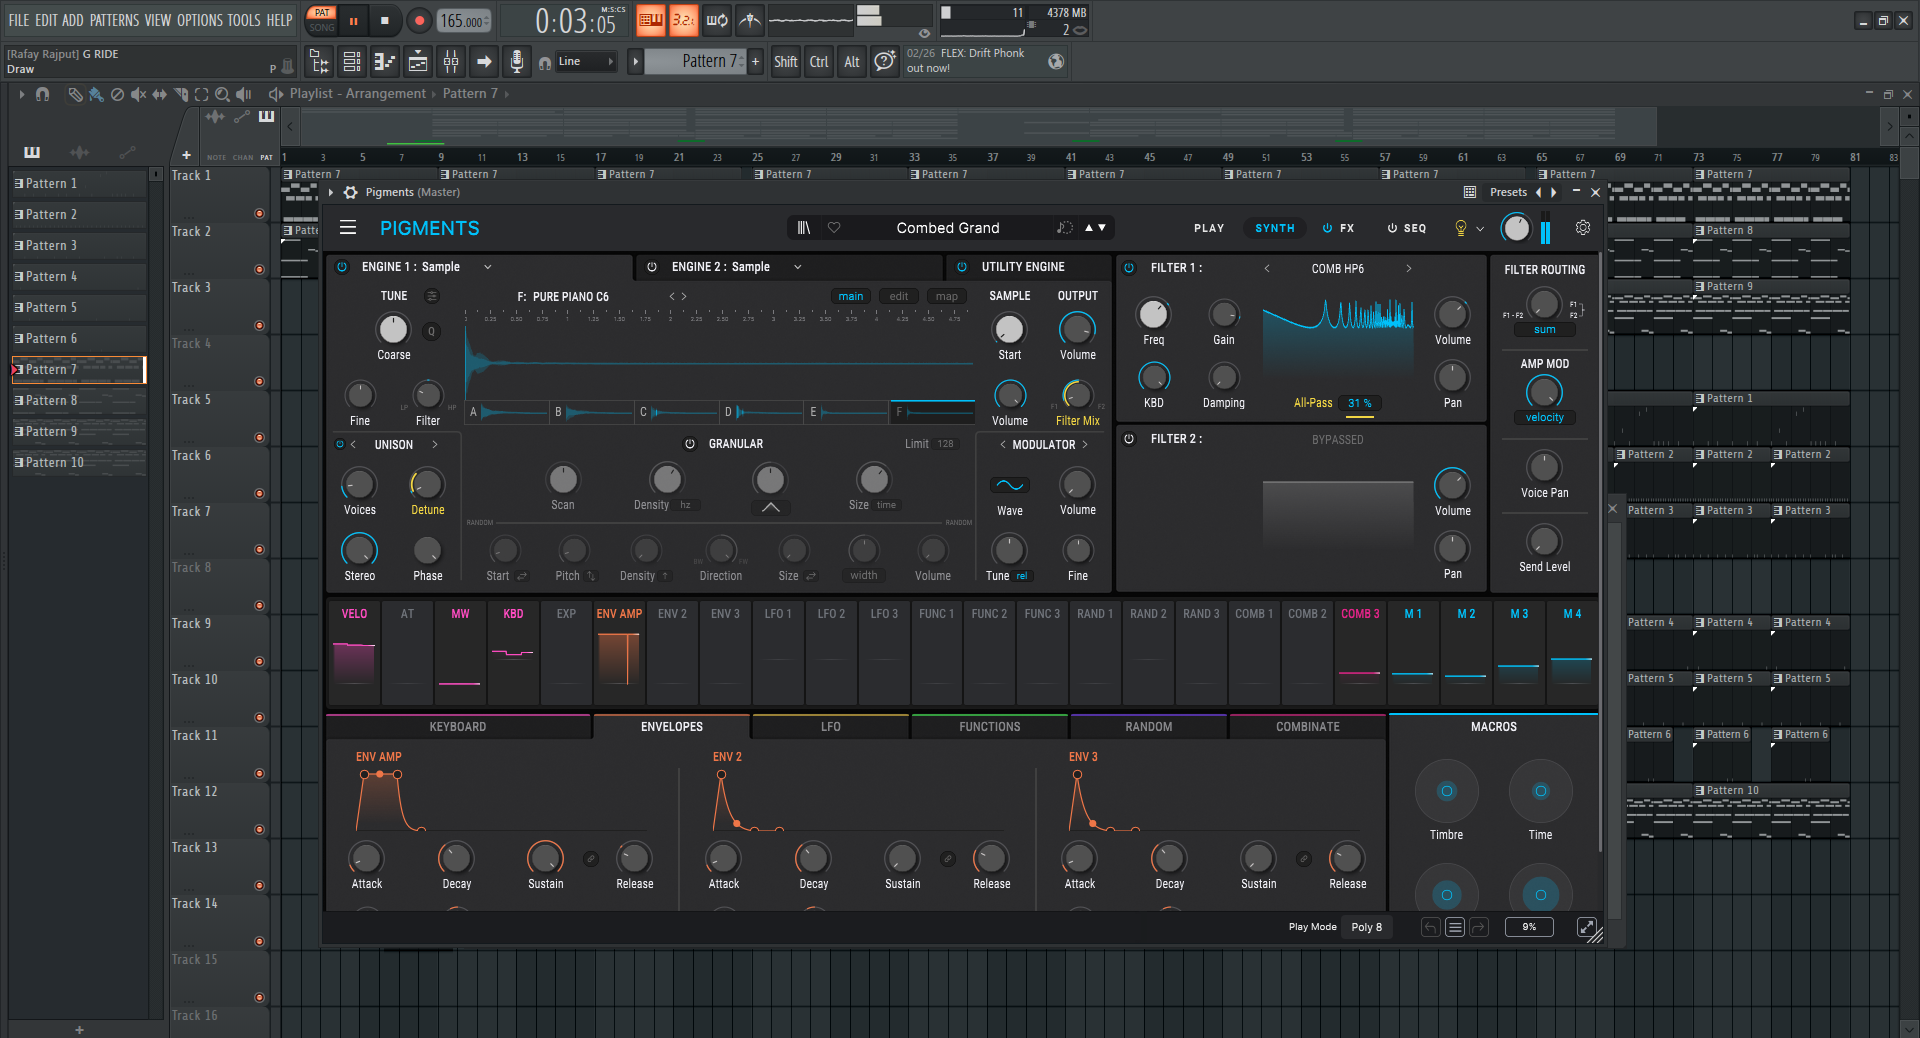This screenshot has height=1038, width=1920.
Task: Click the lightbulb tips icon in Pigments
Action: [1460, 228]
